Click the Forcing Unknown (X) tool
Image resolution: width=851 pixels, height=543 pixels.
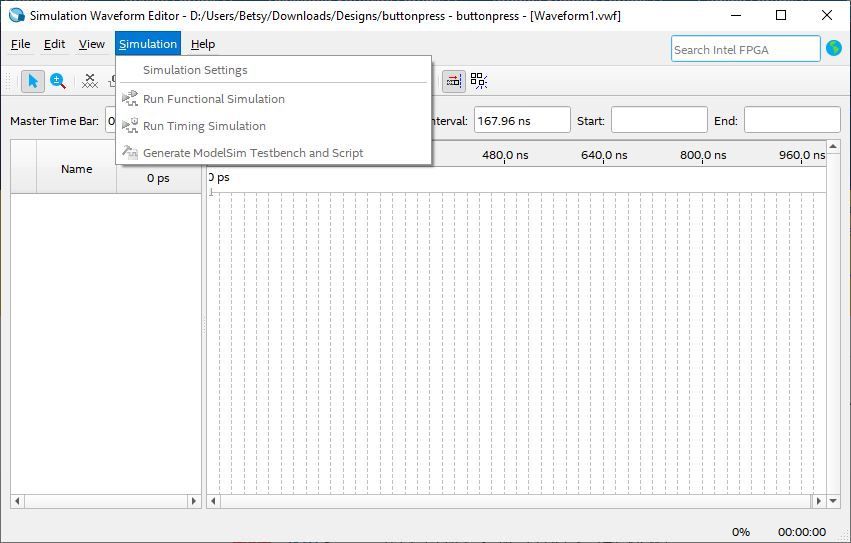90,81
